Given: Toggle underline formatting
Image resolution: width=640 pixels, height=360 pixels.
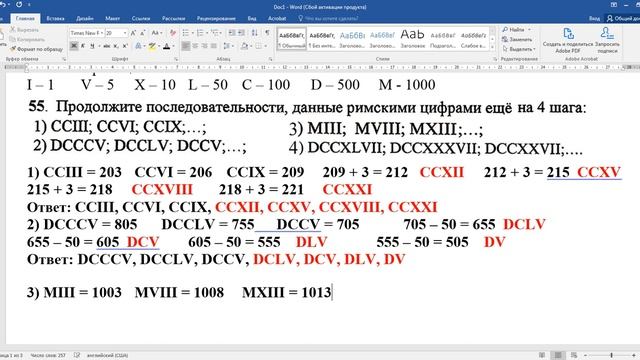Looking at the screenshot, I should [92, 46].
